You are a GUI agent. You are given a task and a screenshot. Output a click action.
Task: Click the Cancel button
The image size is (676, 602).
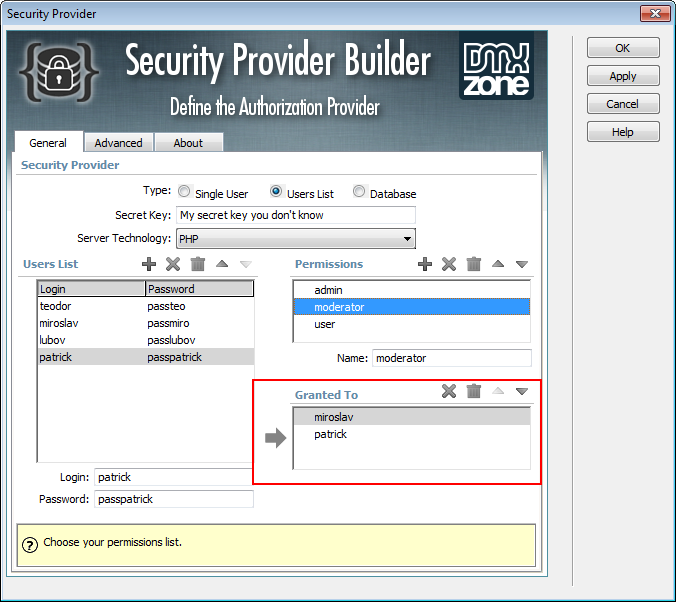click(623, 103)
